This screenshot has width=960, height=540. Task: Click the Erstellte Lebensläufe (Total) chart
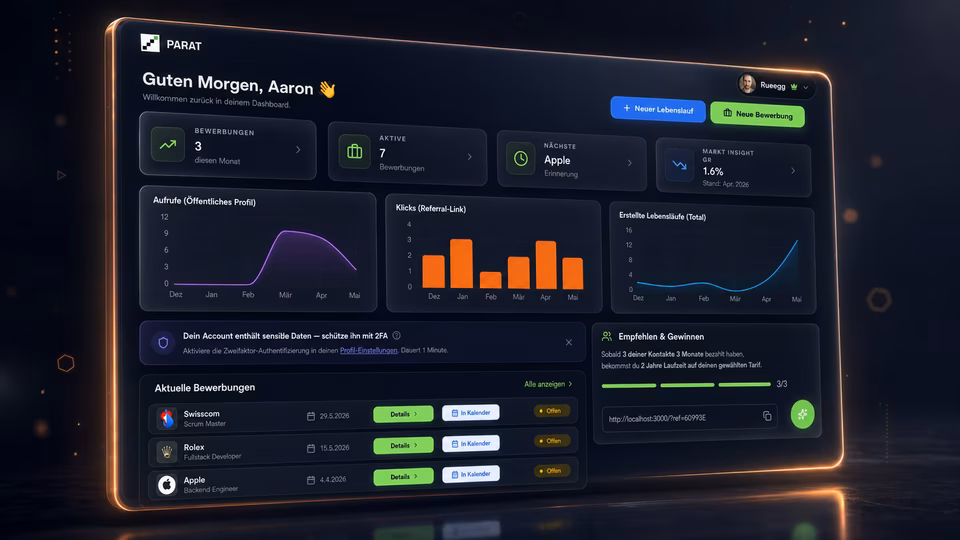click(x=712, y=260)
